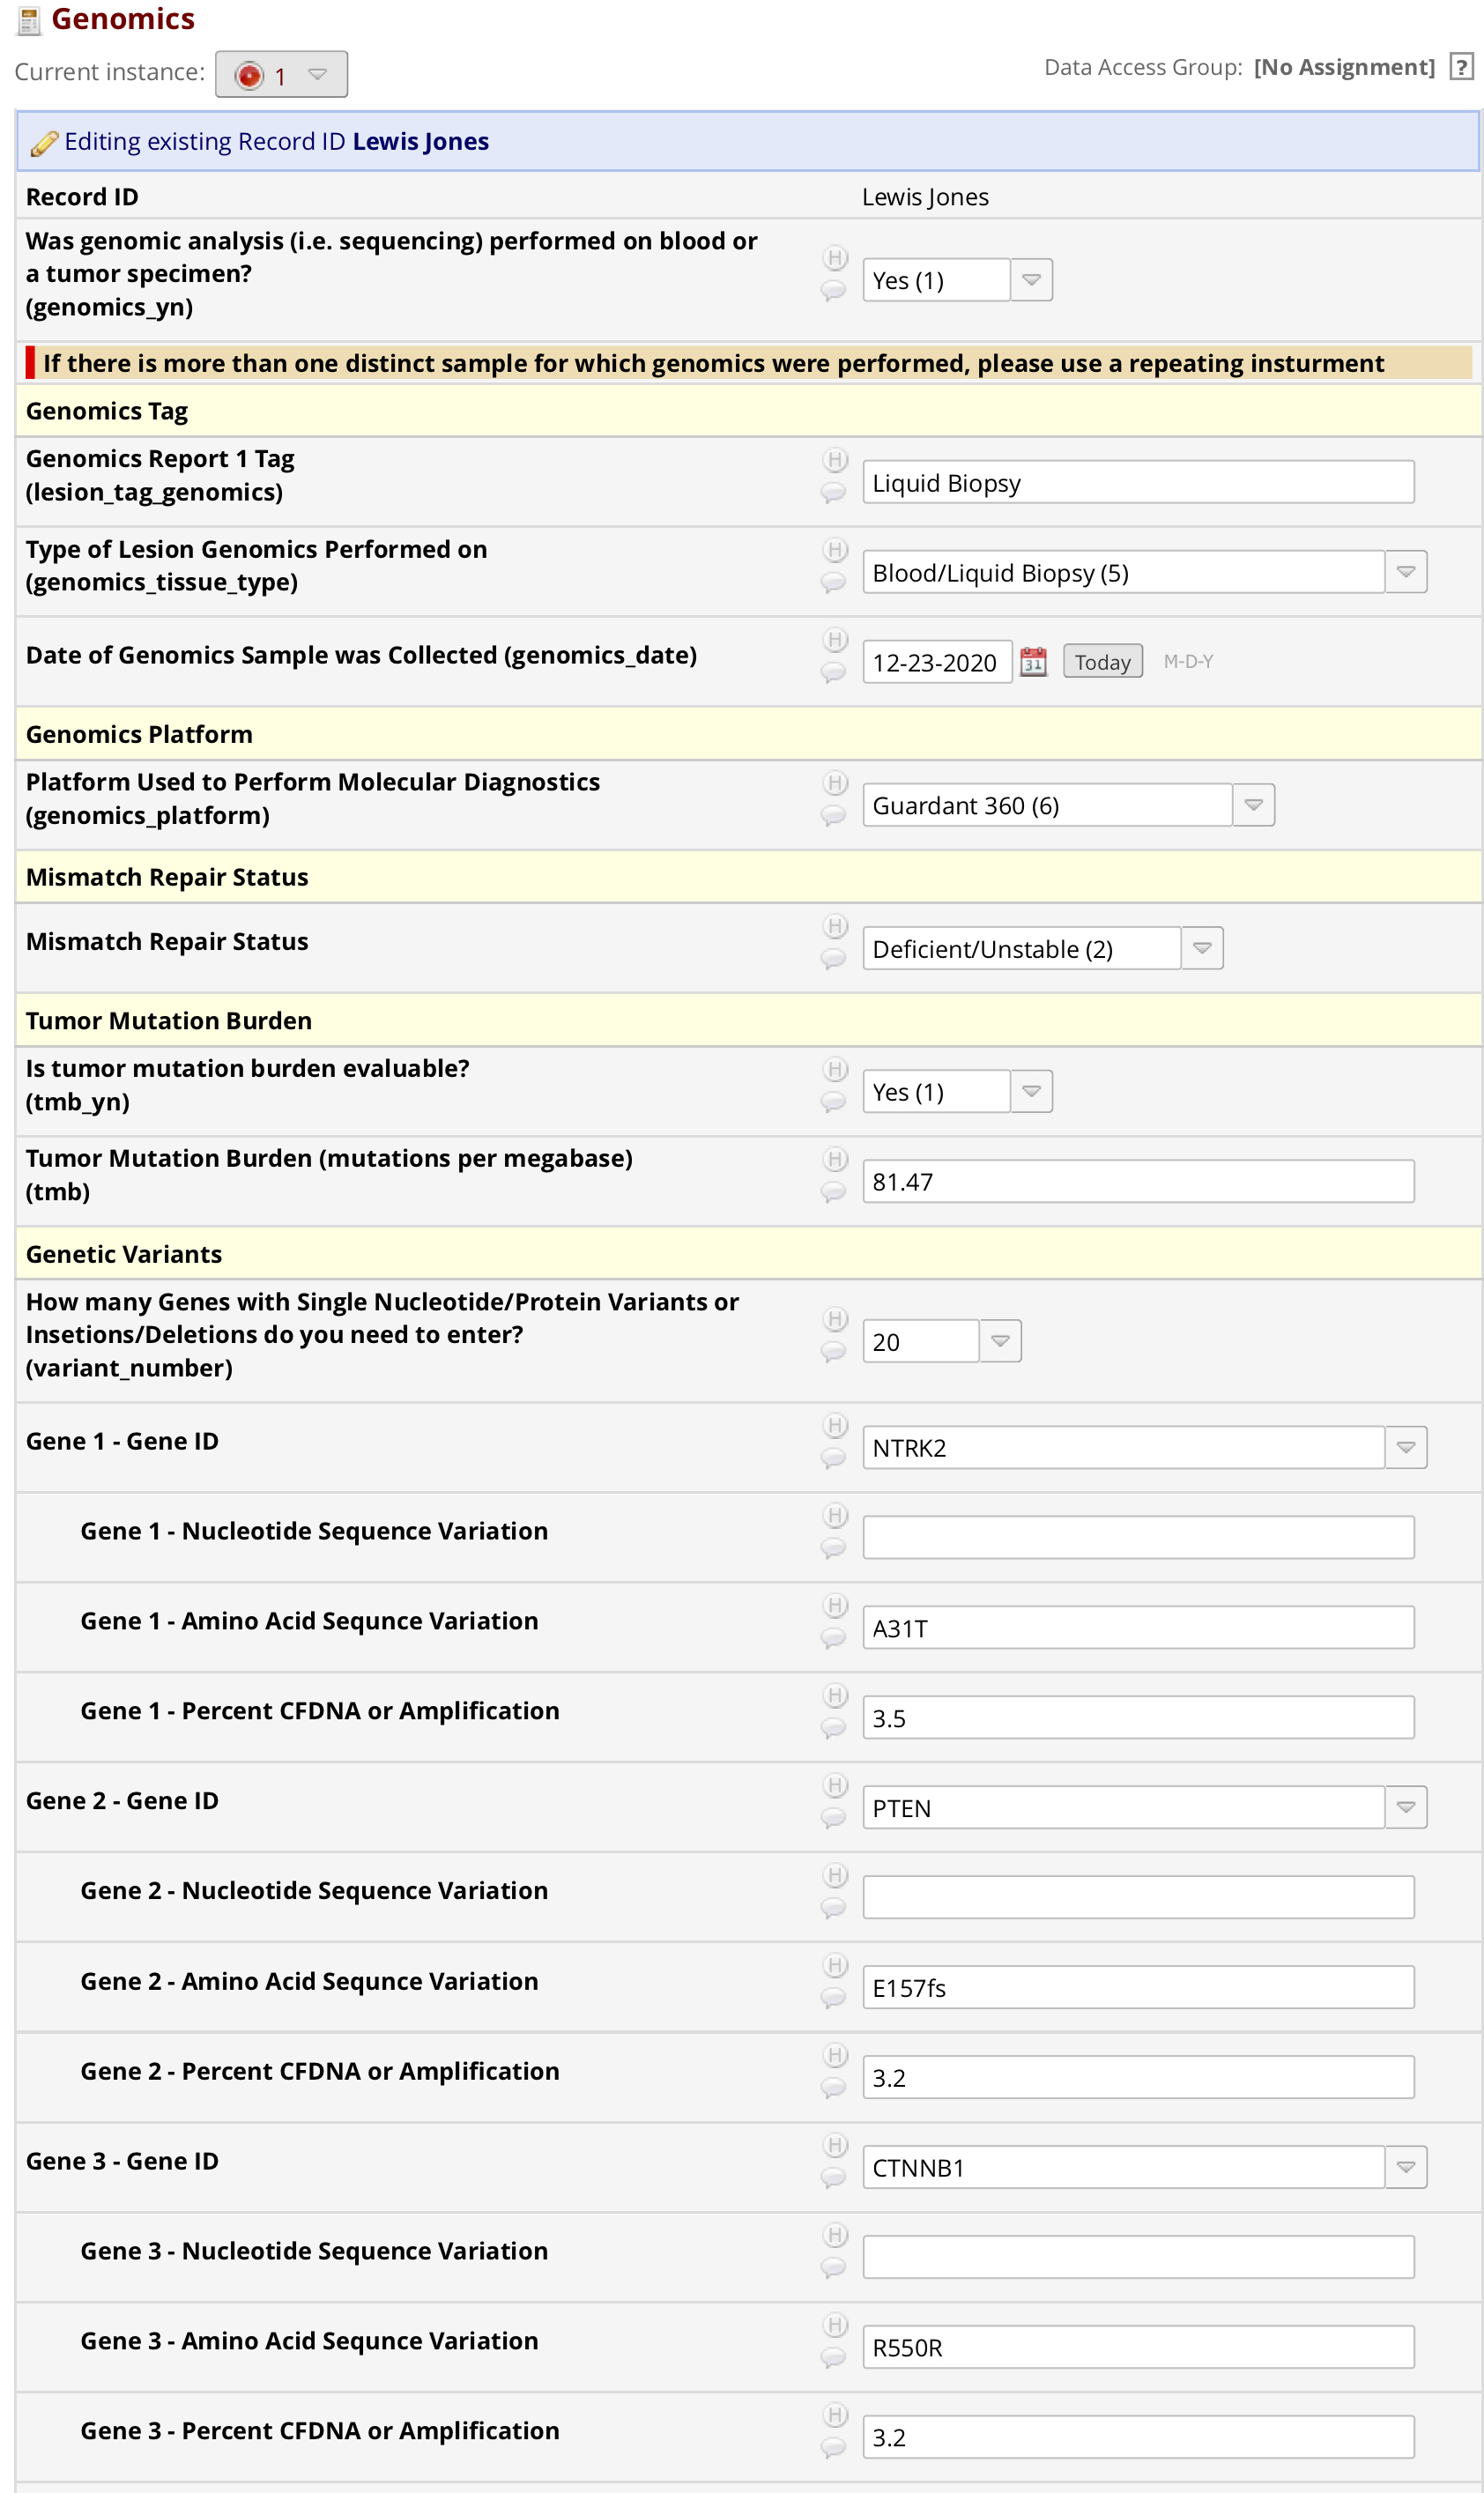The width and height of the screenshot is (1484, 2493).
Task: Open comment balloon for Gene 1 Nucleotide Variation
Action: pyautogui.click(x=833, y=1548)
